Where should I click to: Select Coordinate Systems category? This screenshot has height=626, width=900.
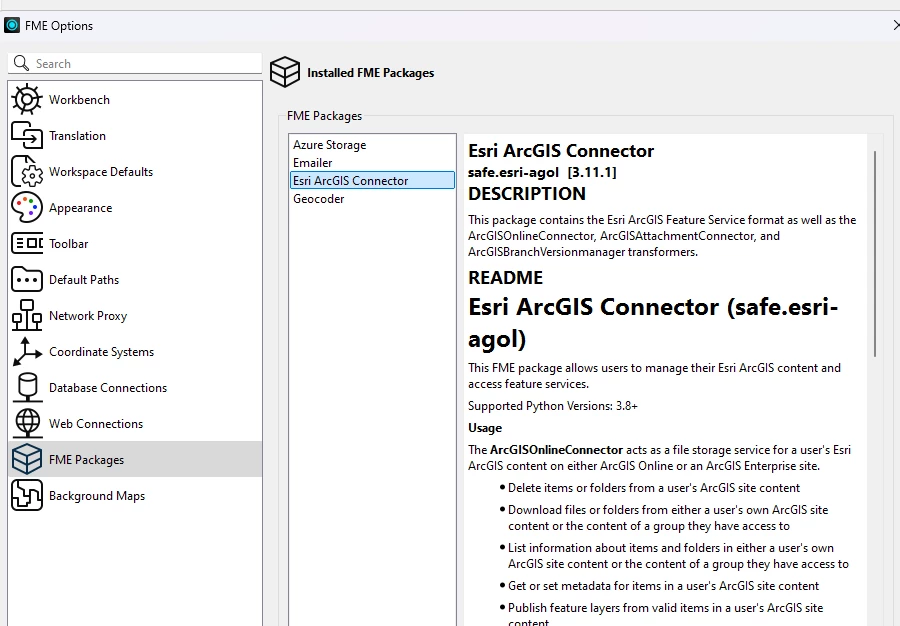point(135,351)
